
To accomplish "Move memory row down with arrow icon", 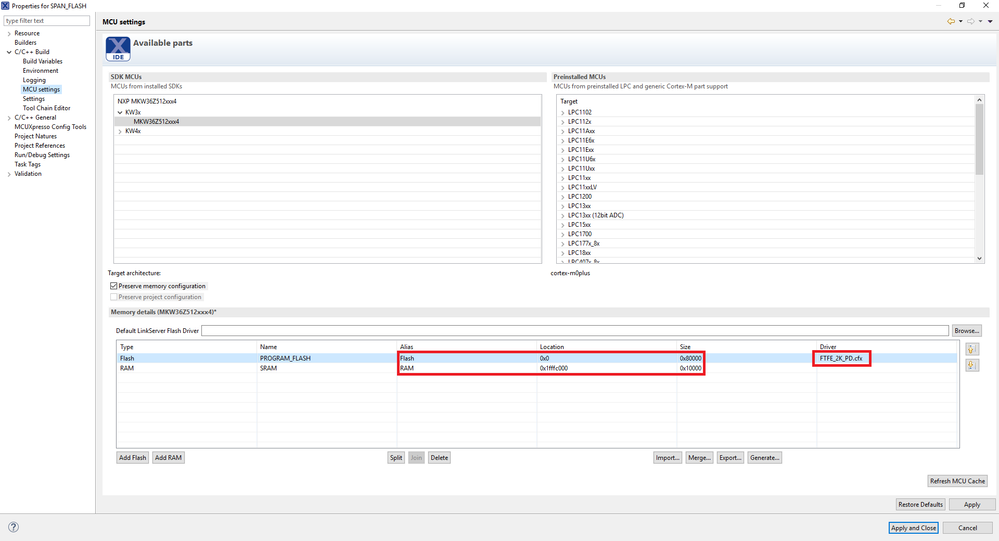I will pos(972,365).
